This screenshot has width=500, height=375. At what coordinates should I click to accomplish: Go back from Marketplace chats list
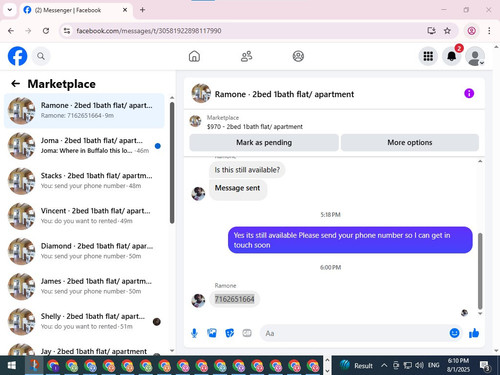[16, 84]
